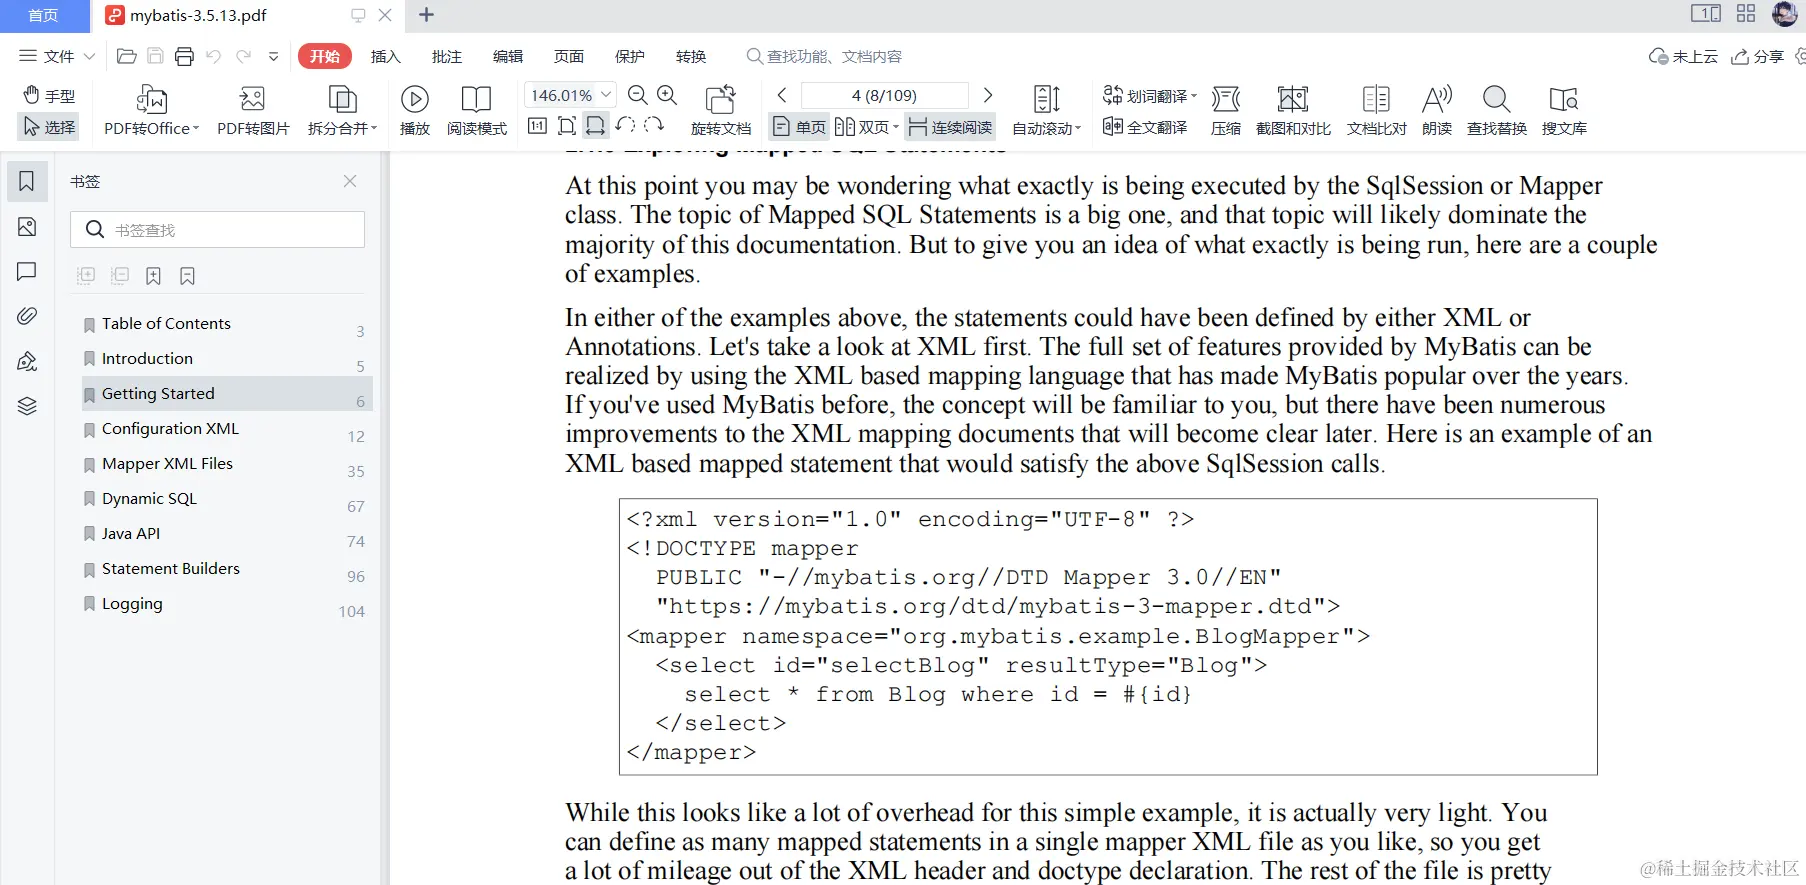
Task: Expand quick access toolbar dropdown
Action: 273,56
